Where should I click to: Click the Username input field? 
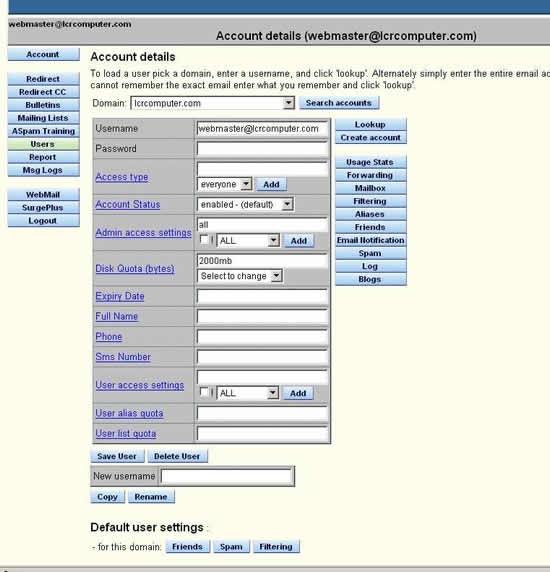coord(262,129)
